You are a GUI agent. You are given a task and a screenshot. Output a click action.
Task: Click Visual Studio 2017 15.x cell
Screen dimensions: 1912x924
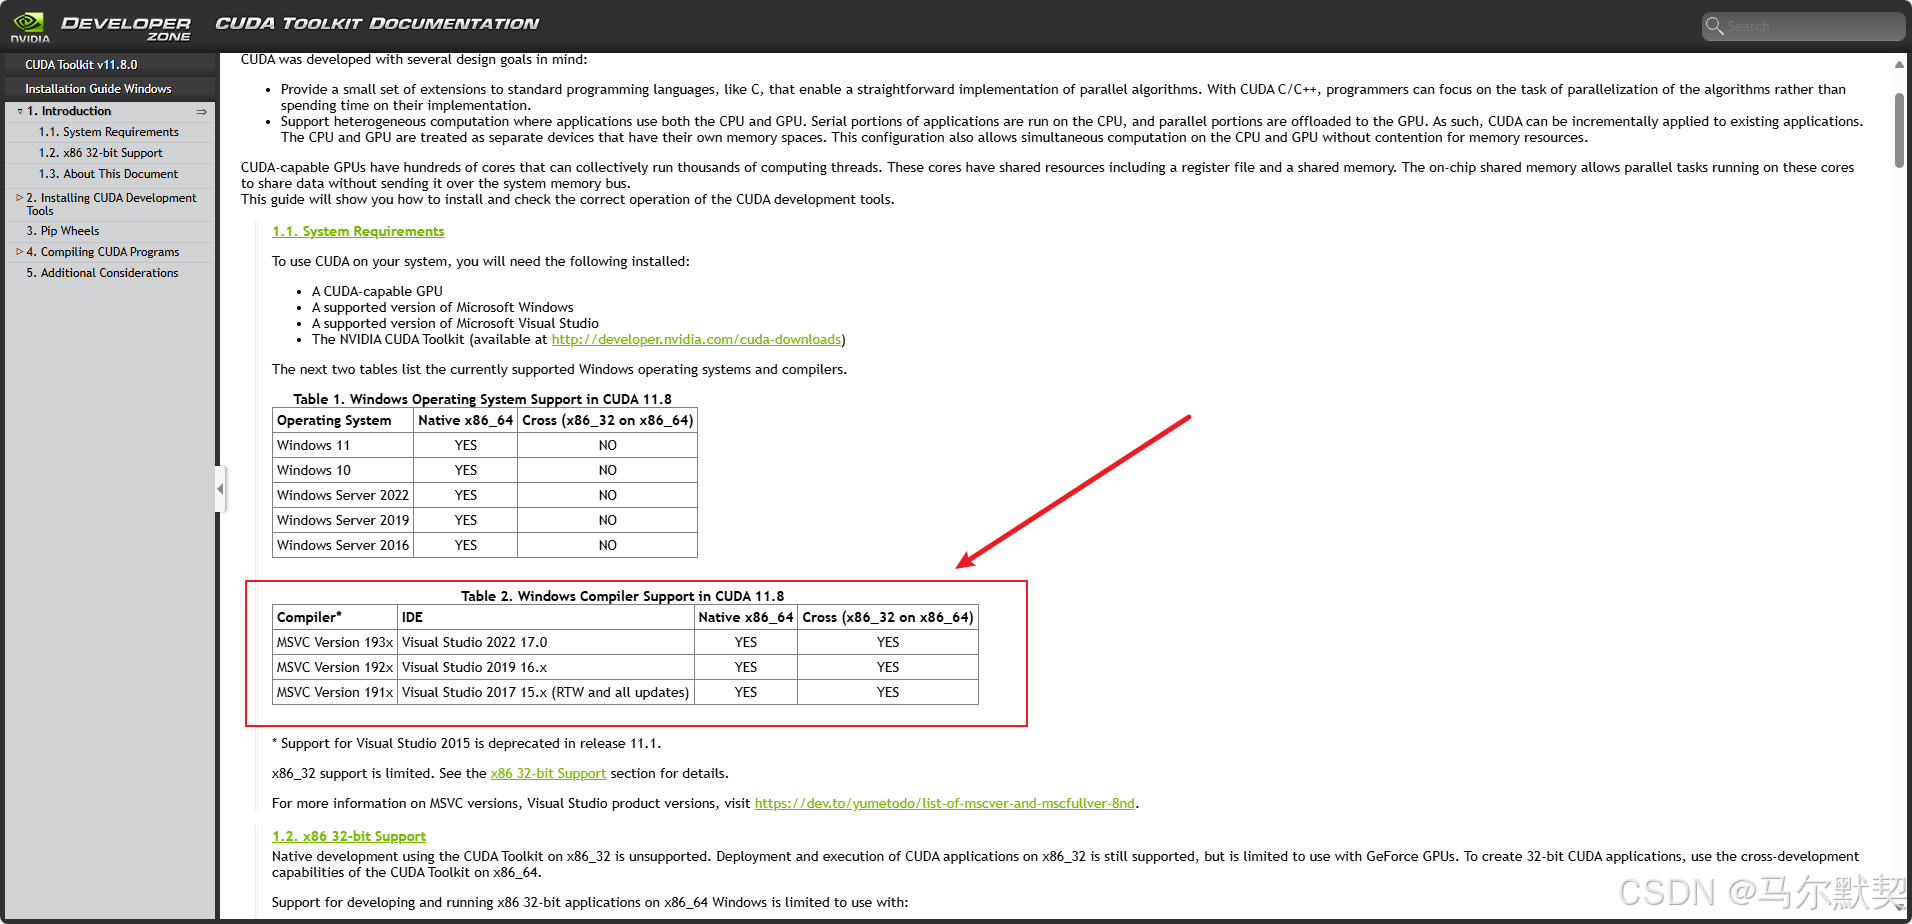pyautogui.click(x=546, y=693)
